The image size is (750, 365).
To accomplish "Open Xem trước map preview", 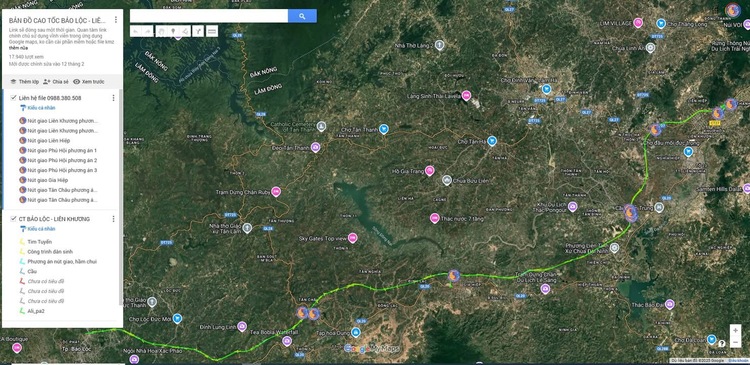I will pyautogui.click(x=88, y=82).
